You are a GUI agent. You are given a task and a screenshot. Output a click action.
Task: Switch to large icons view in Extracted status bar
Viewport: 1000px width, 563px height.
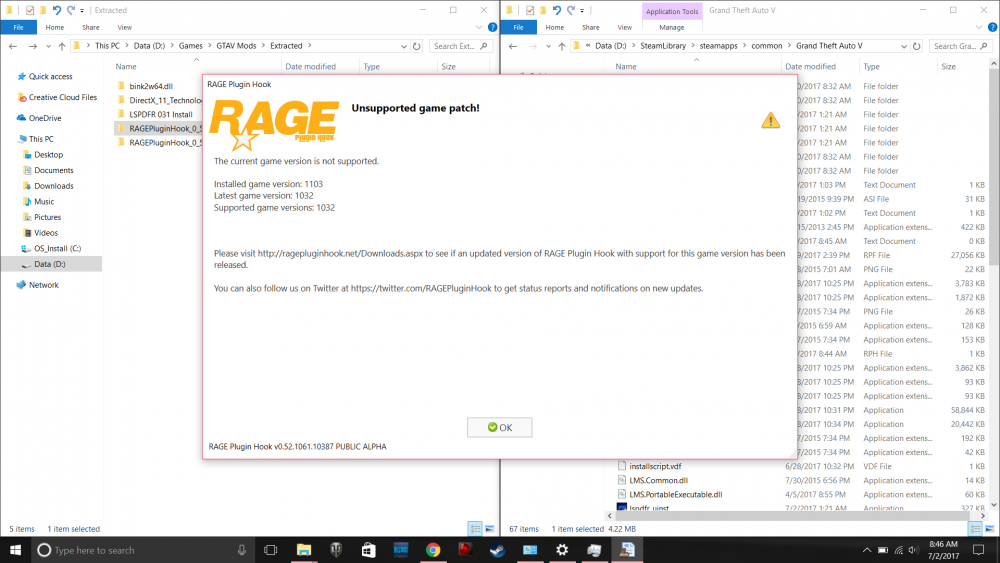[x=489, y=529]
